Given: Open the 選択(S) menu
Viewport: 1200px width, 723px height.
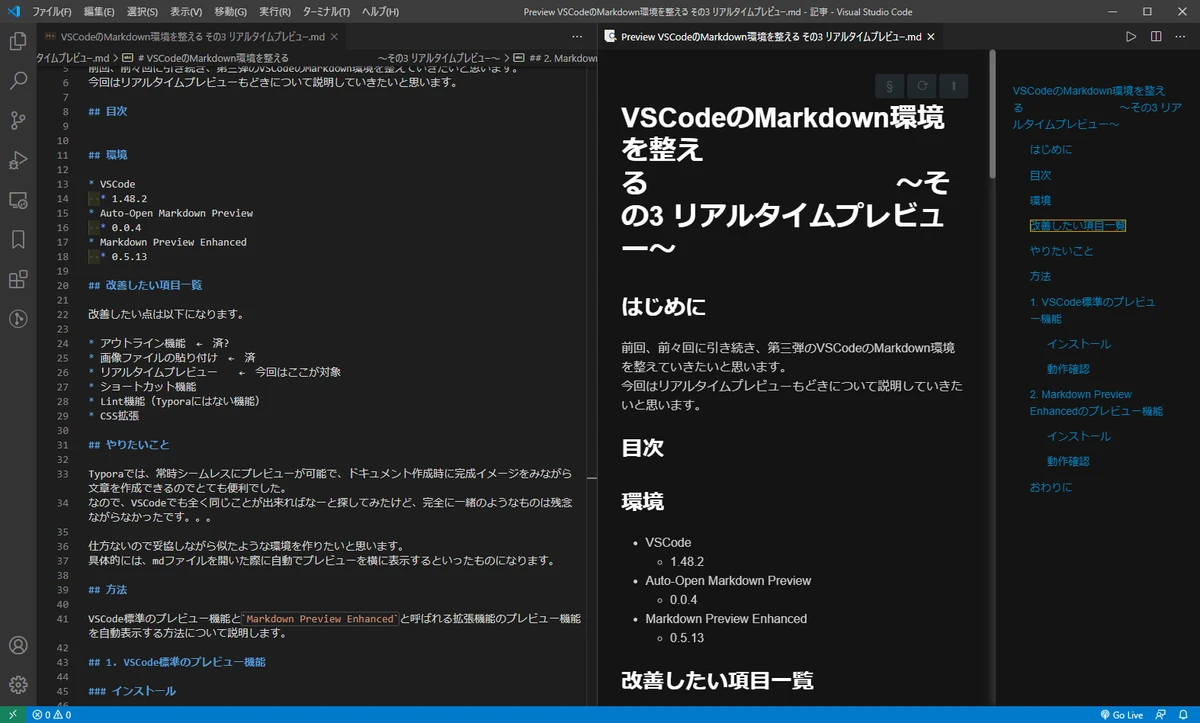Looking at the screenshot, I should pos(142,11).
